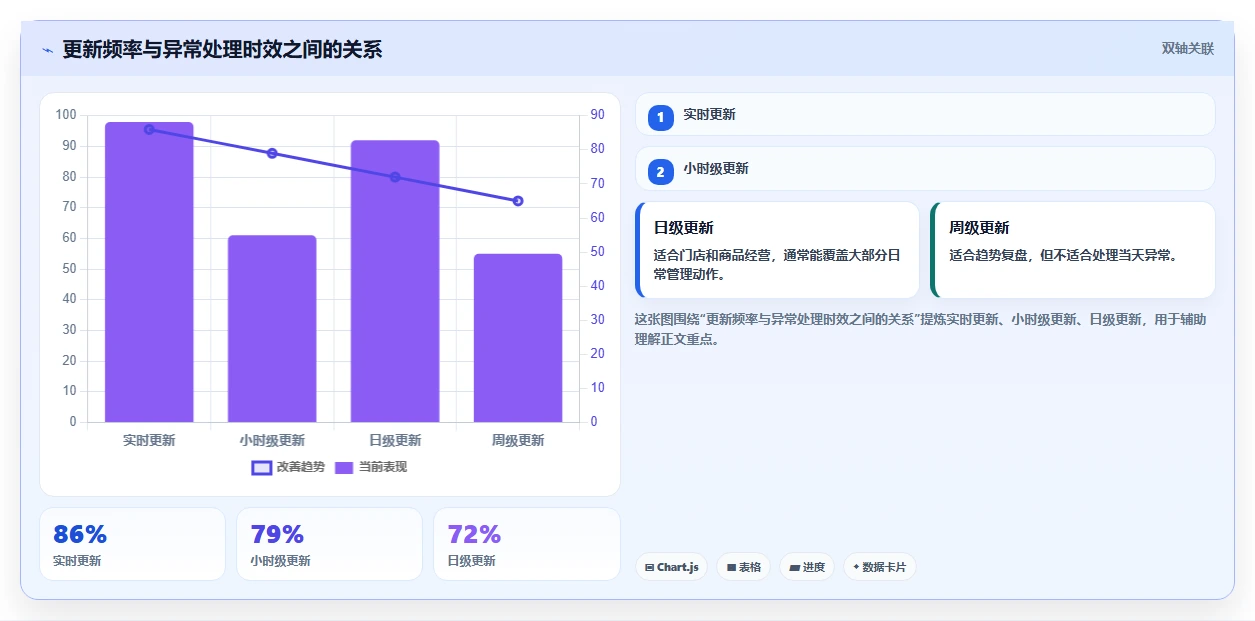Click the 日级更新 bar in chart
Screen dimensions: 1255x621
click(395, 281)
